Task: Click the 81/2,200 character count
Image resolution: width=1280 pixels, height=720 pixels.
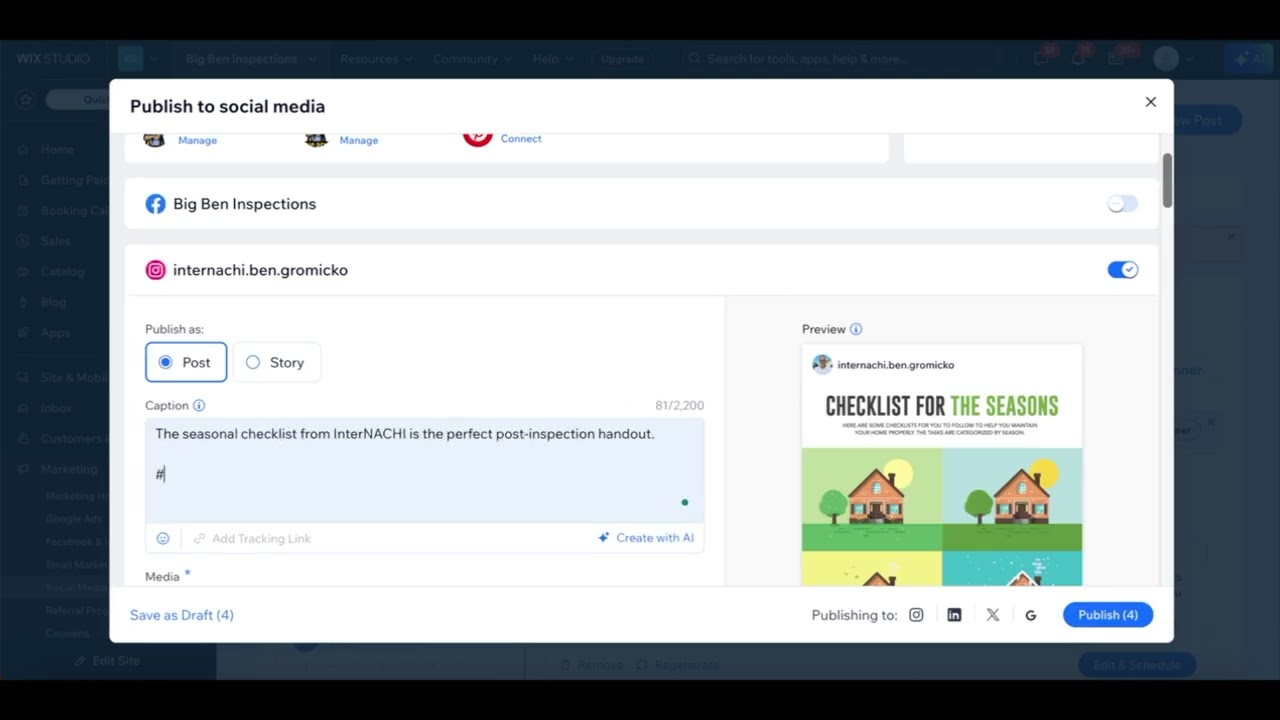Action: (680, 405)
